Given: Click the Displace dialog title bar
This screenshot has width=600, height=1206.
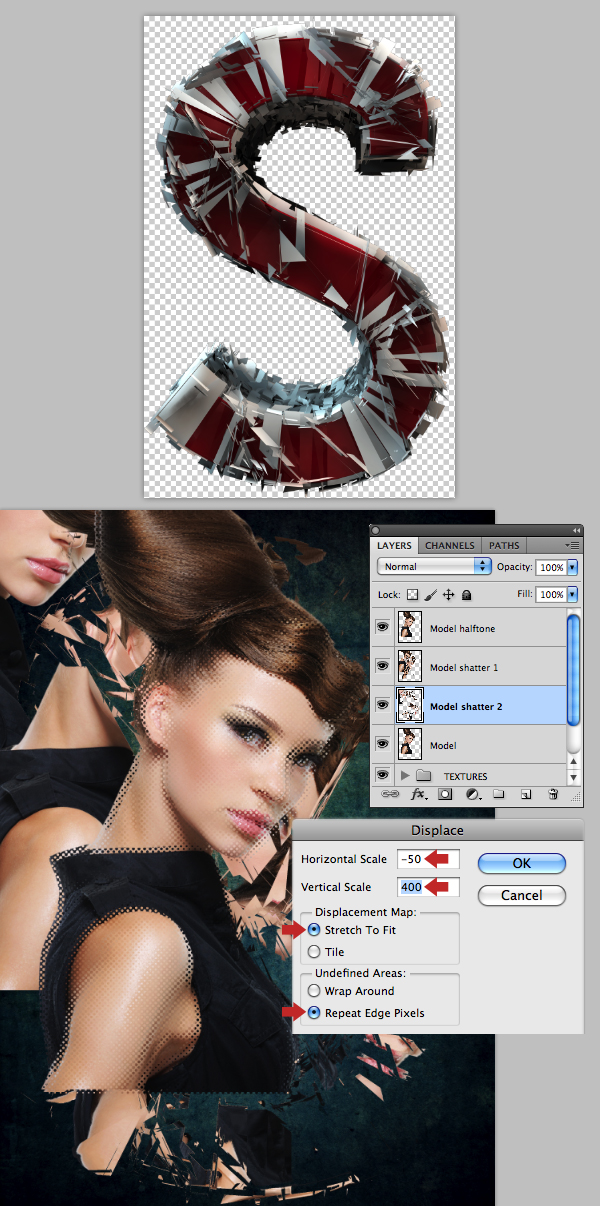Looking at the screenshot, I should pyautogui.click(x=437, y=830).
